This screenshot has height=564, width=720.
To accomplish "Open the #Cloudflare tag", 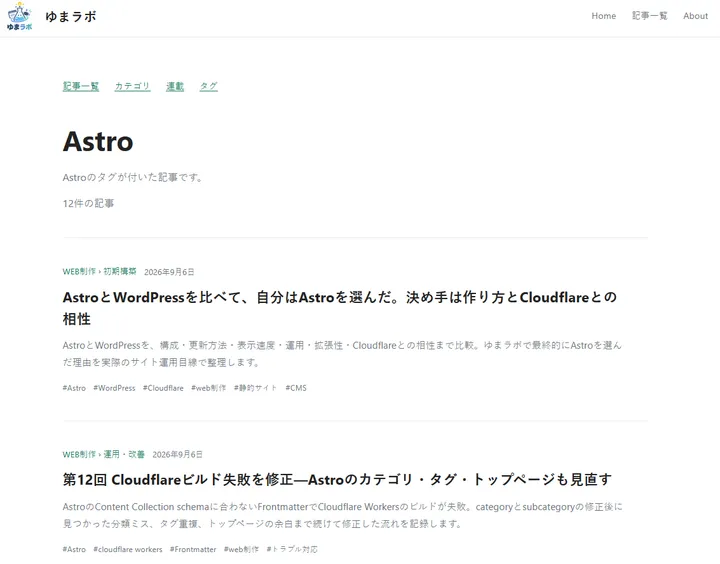I will [x=163, y=388].
